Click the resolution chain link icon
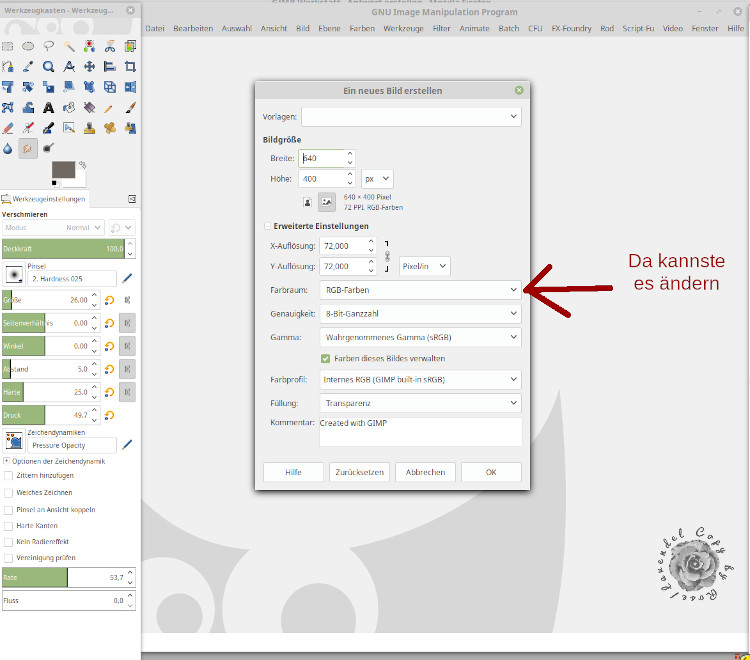Image resolution: width=750 pixels, height=660 pixels. tap(387, 256)
